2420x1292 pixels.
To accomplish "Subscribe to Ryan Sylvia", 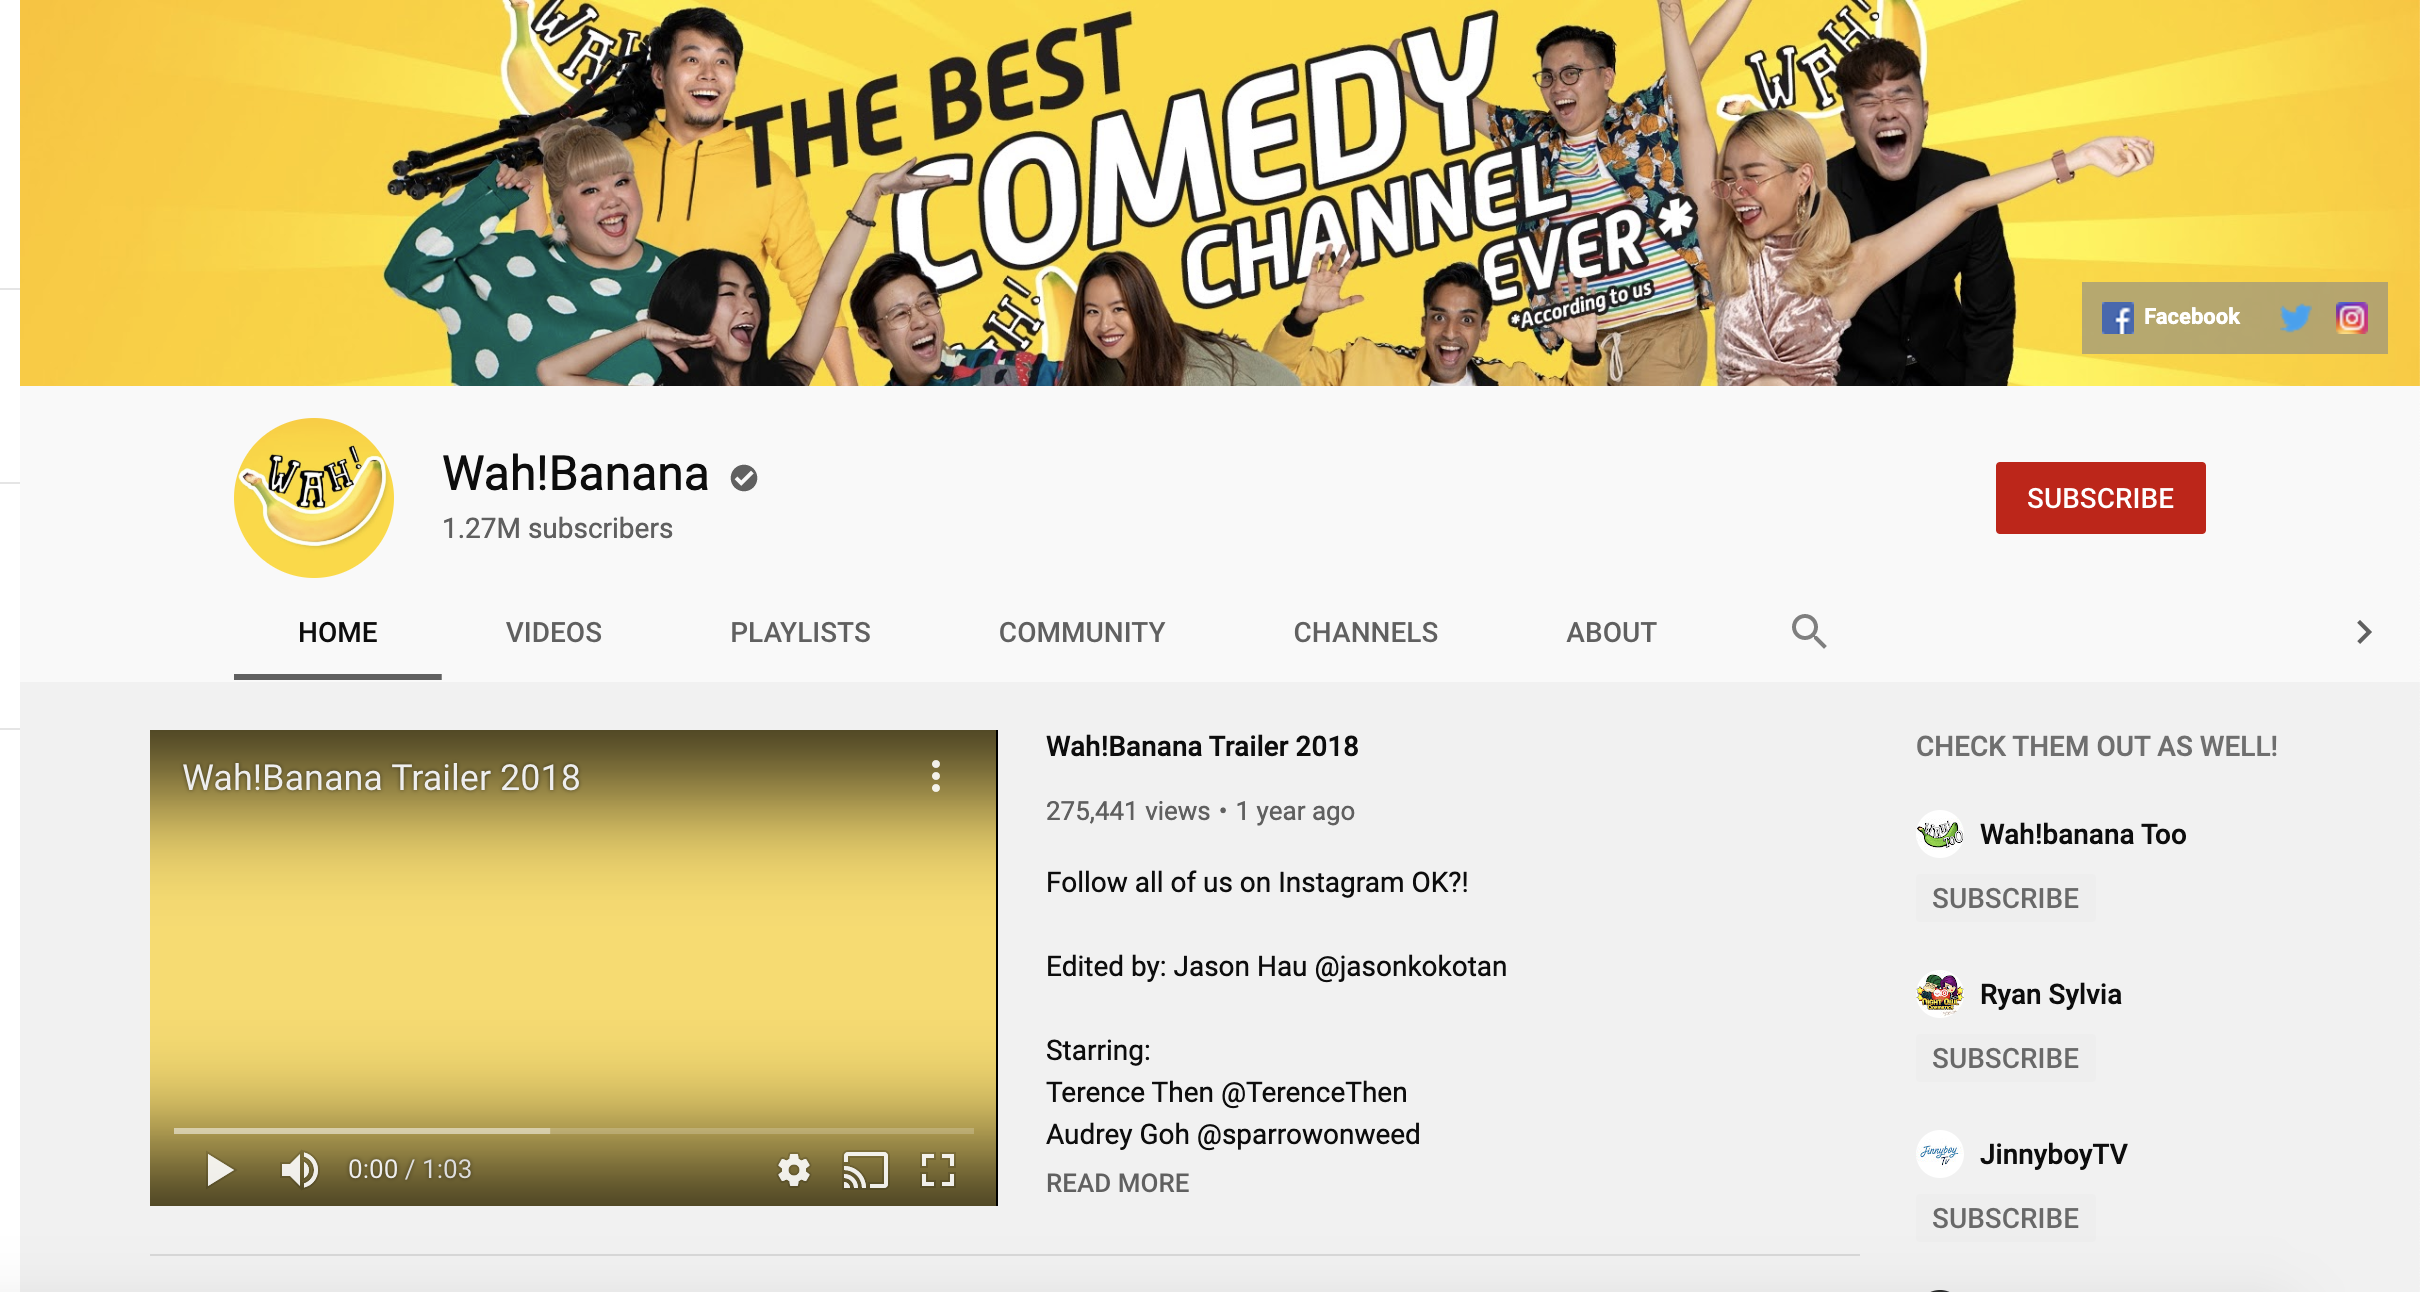I will click(x=2005, y=1058).
